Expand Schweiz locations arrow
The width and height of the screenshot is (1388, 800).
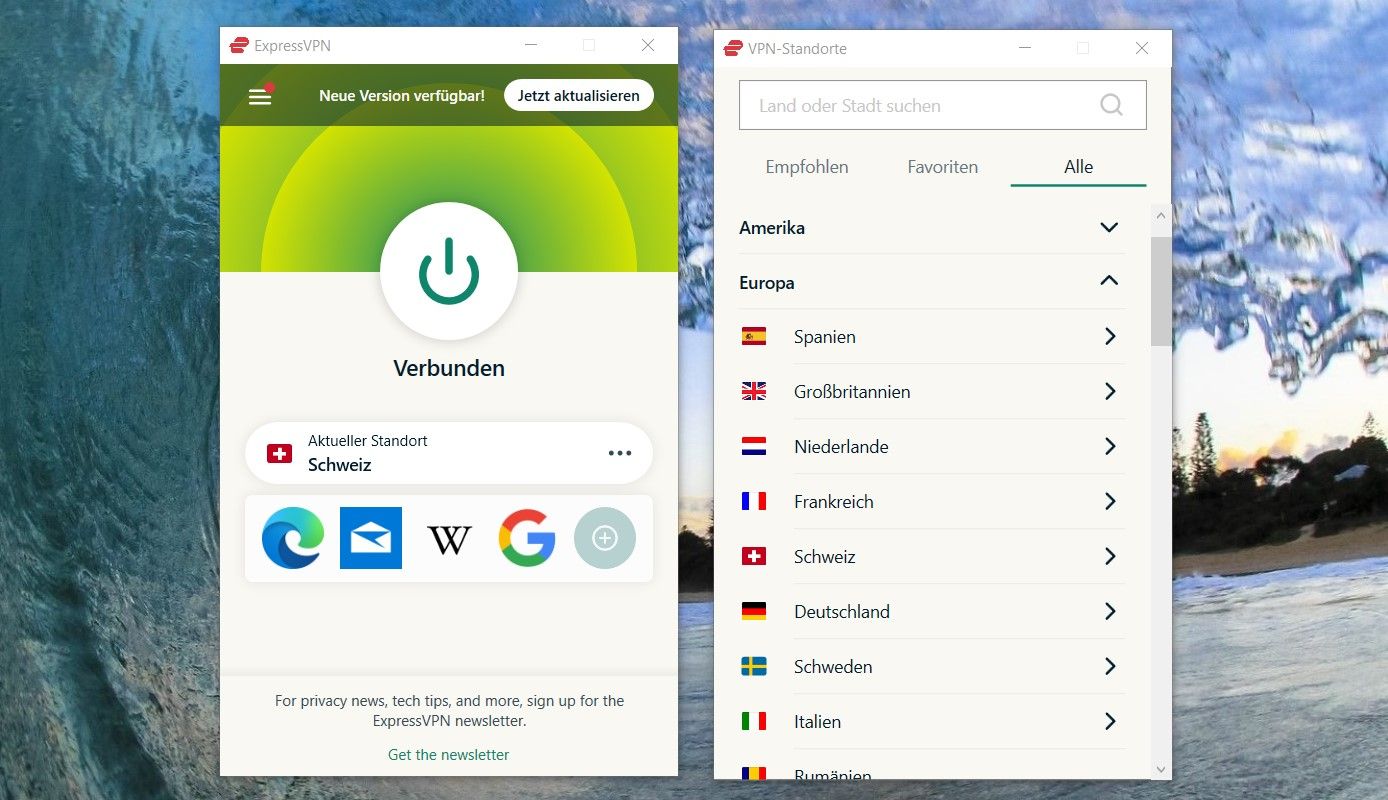[1110, 557]
